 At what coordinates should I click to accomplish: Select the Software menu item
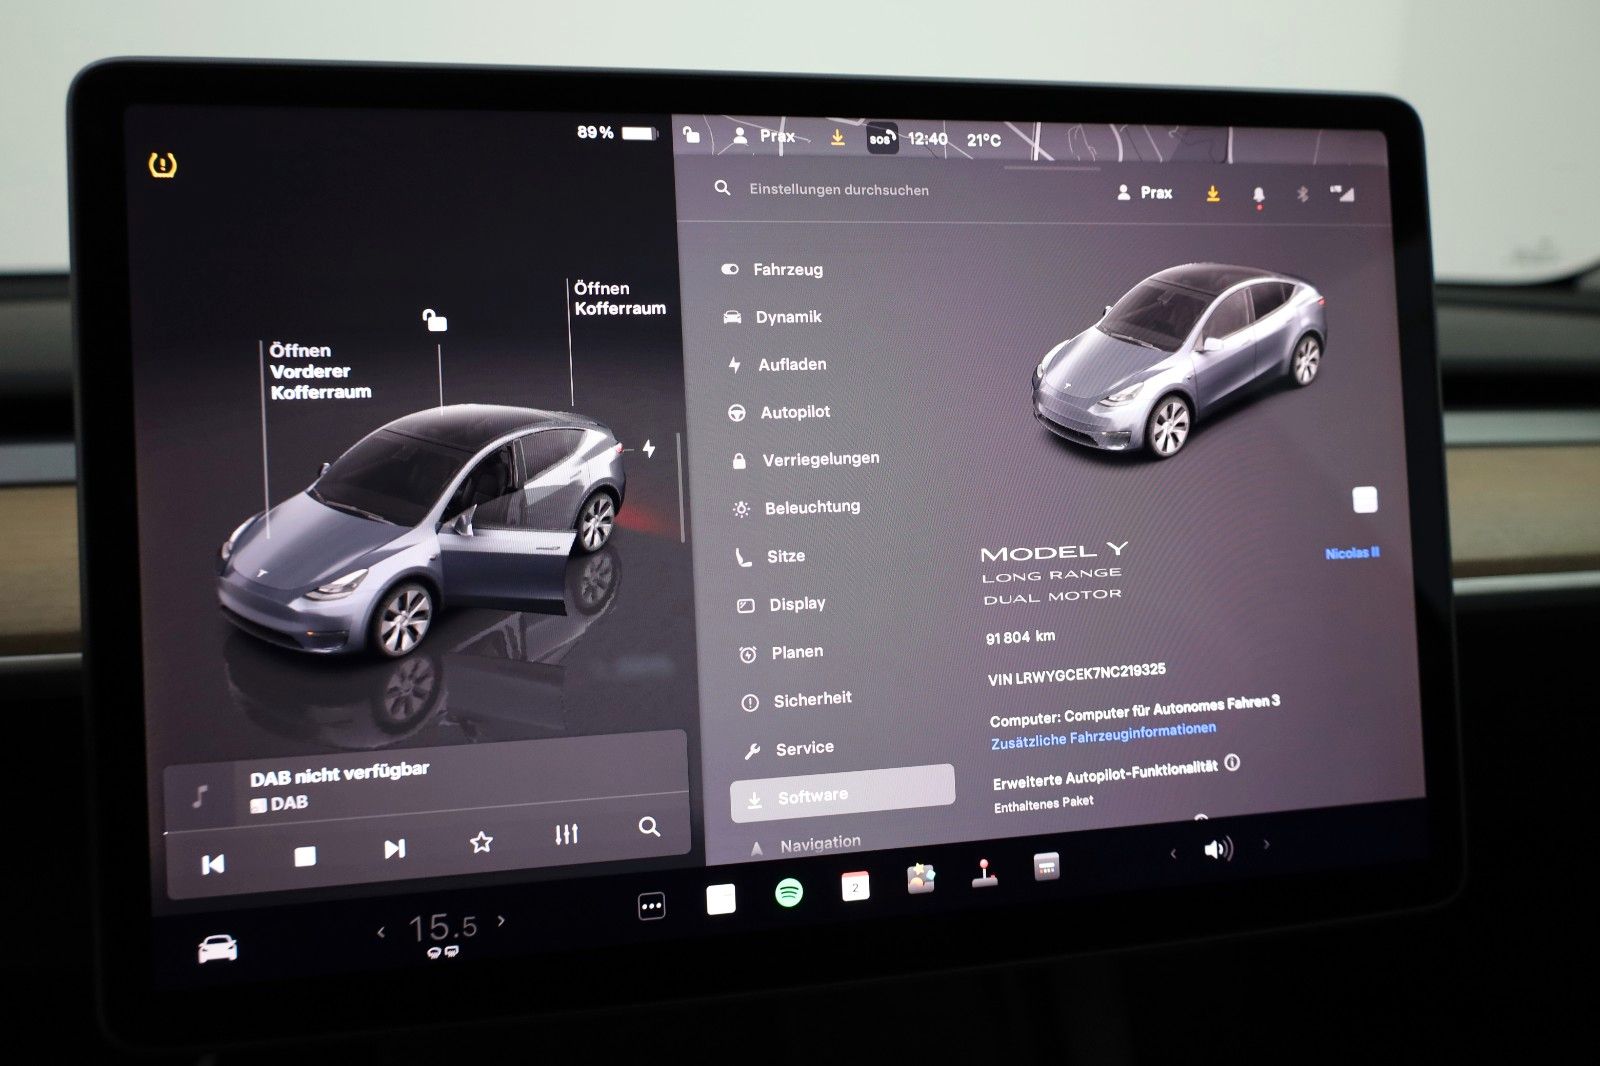842,795
